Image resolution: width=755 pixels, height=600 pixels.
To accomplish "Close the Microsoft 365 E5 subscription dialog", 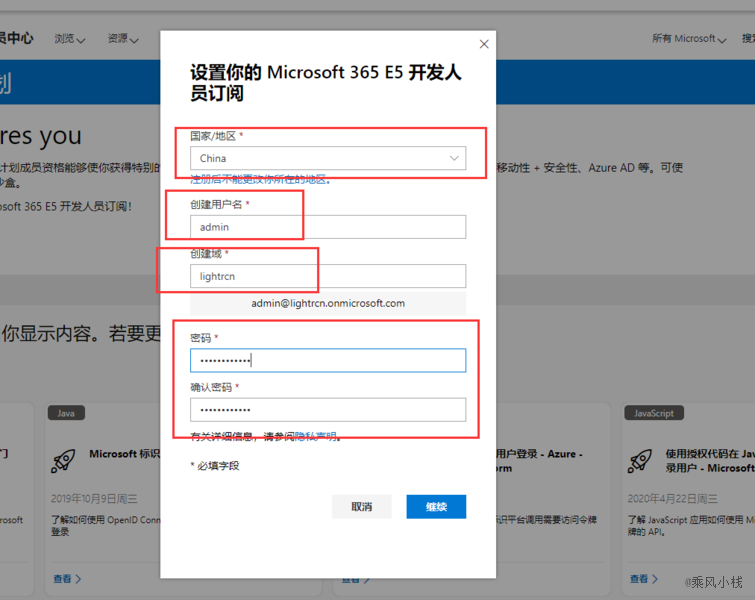I will tap(484, 44).
